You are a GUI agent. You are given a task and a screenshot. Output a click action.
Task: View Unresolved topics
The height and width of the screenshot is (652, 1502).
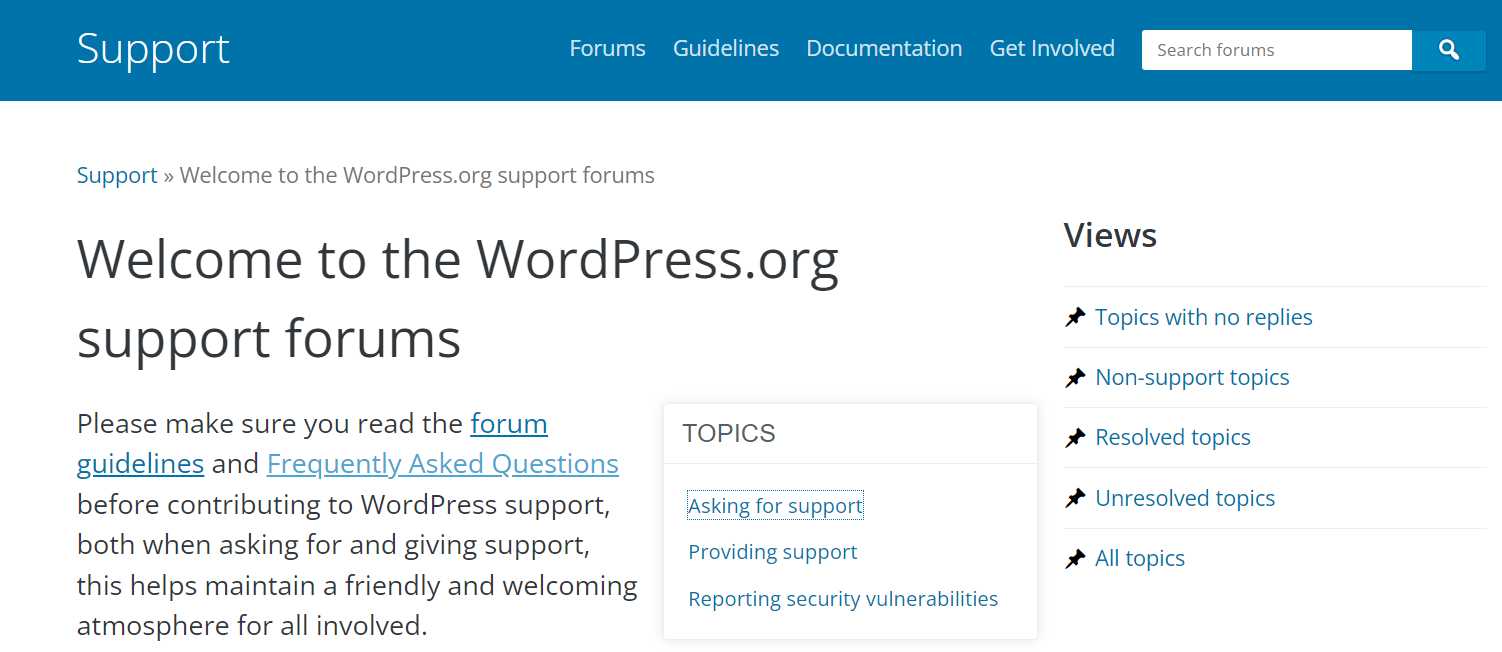point(1185,498)
